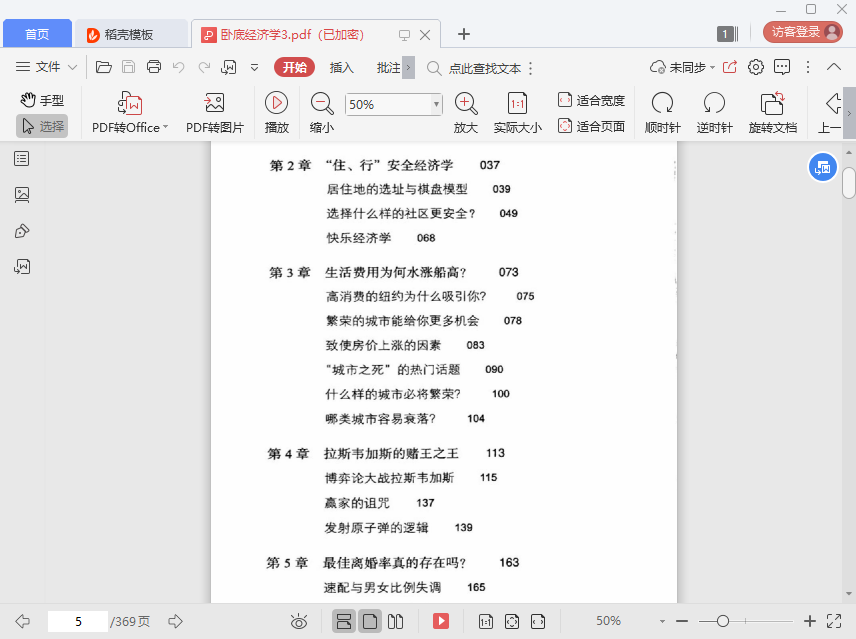Open the annotation tools sidebar panel
The height and width of the screenshot is (639, 856).
click(22, 231)
